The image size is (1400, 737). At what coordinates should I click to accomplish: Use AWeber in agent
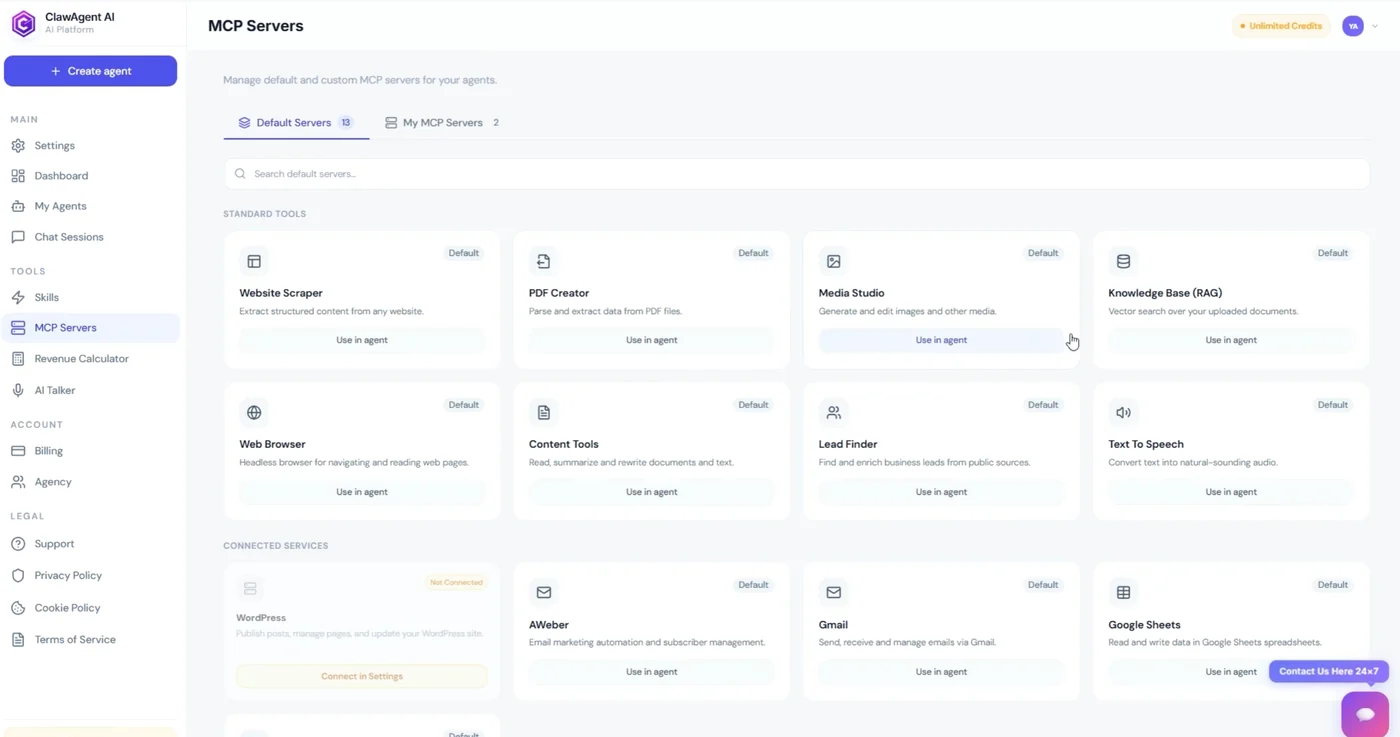pyautogui.click(x=651, y=672)
